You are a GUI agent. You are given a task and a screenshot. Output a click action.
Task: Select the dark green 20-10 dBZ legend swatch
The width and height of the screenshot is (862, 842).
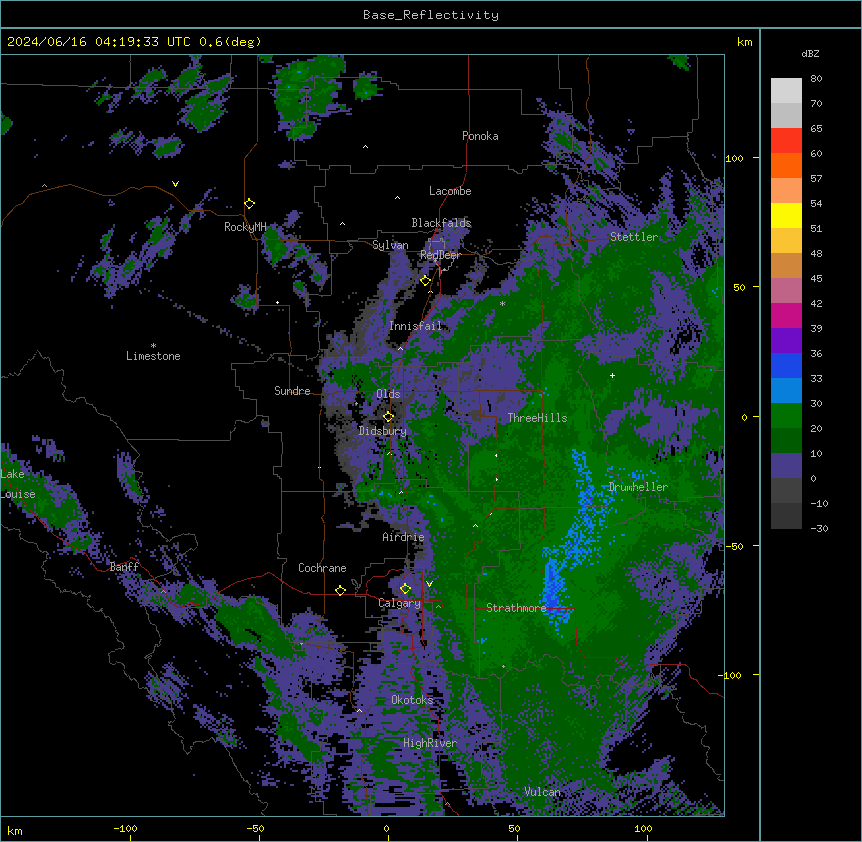[x=786, y=441]
